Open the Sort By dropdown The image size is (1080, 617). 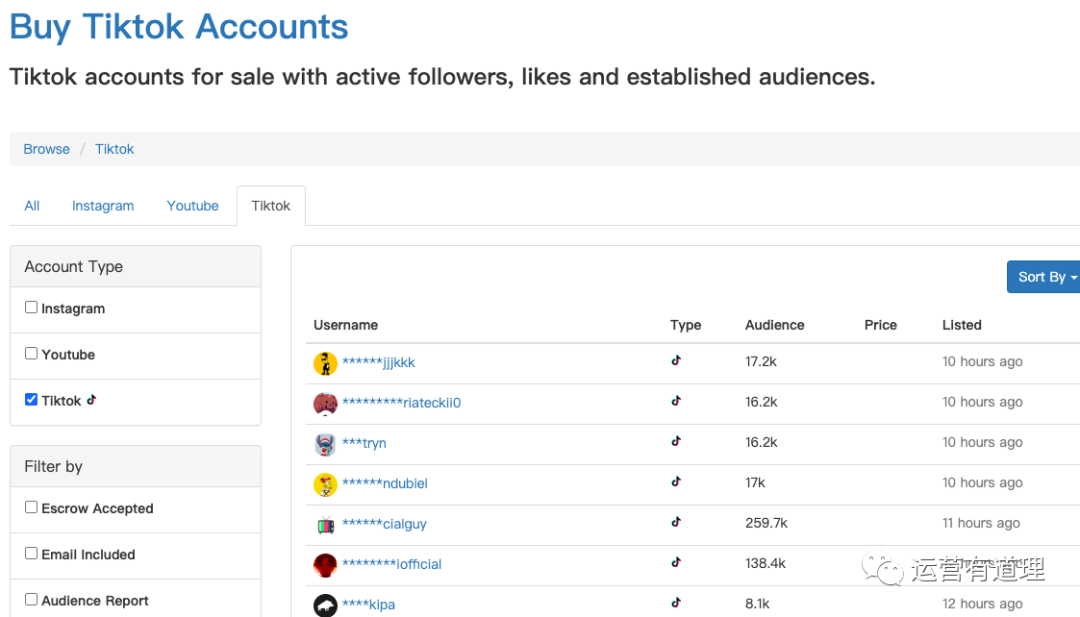[1046, 277]
